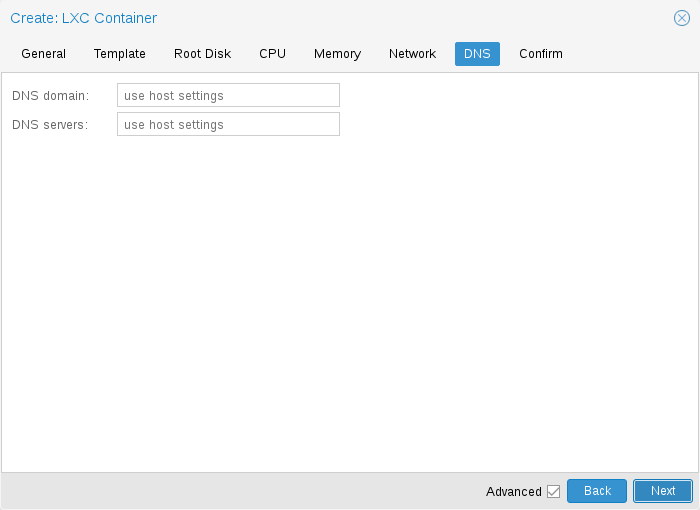Click the "DNS servers:" field label
Viewport: 700px width, 510px height.
50,125
